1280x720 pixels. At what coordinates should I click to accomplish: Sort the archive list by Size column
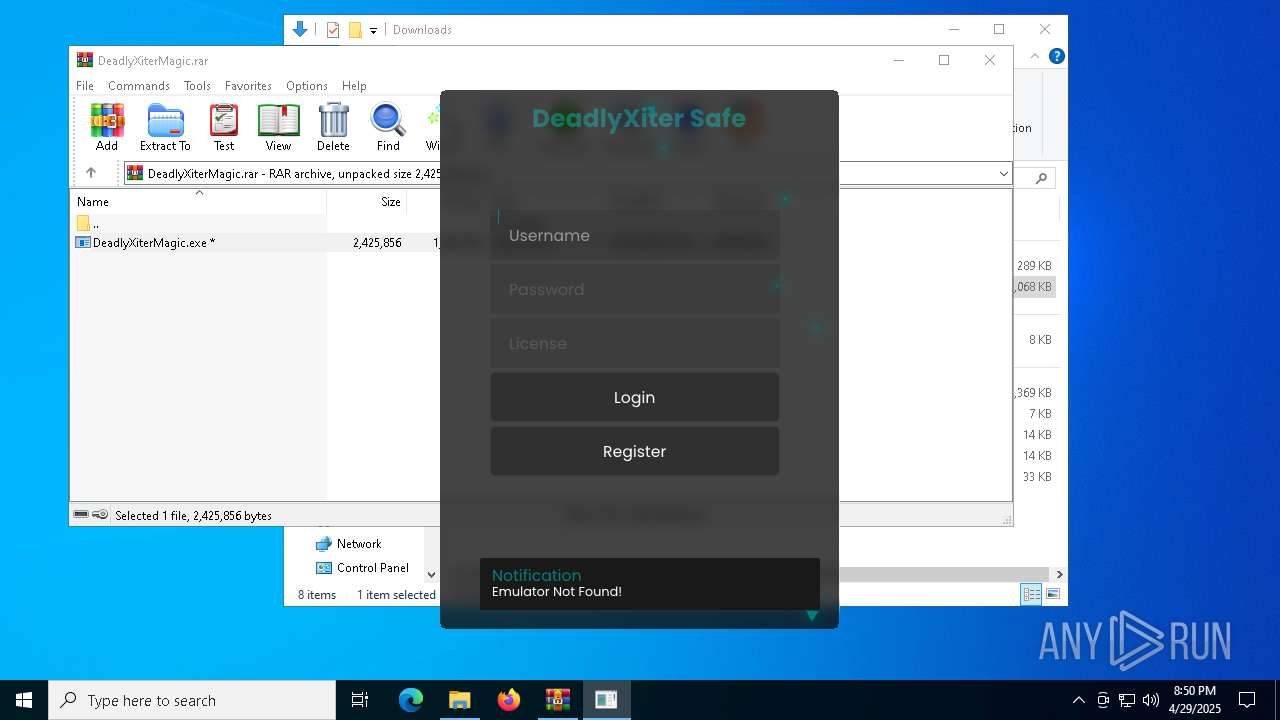(x=367, y=201)
